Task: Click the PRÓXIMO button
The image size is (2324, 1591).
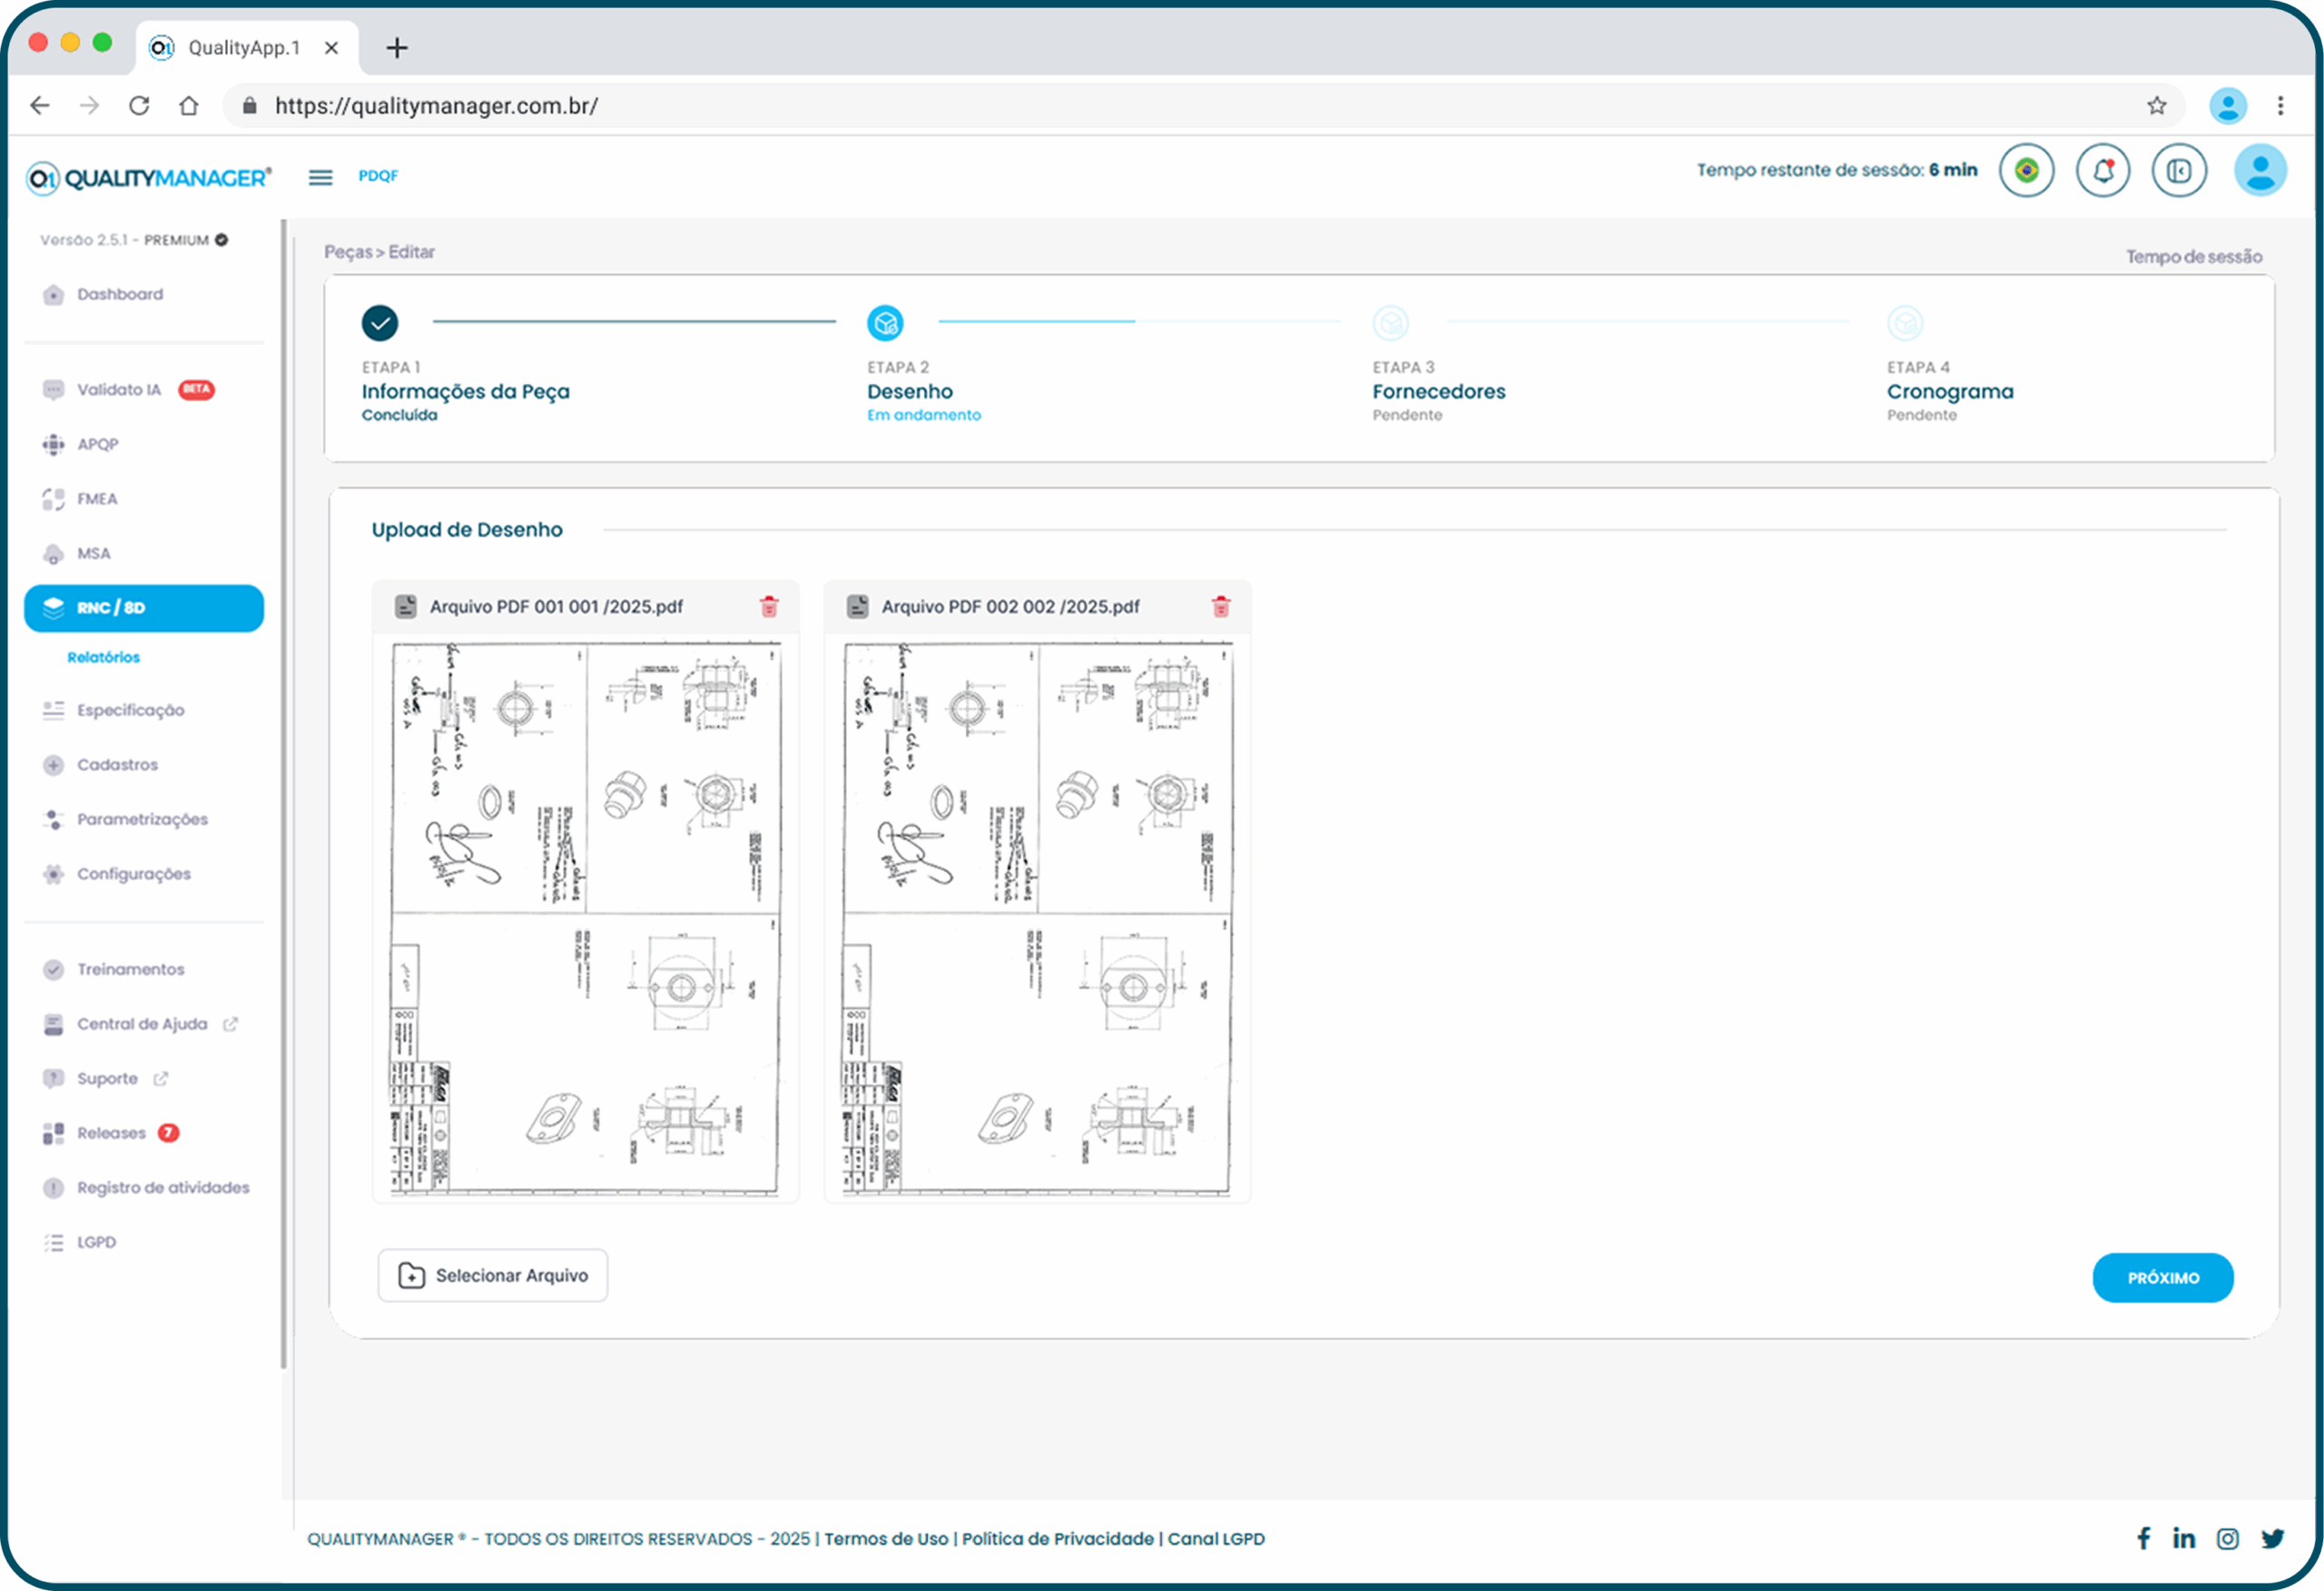Action: [x=2162, y=1278]
